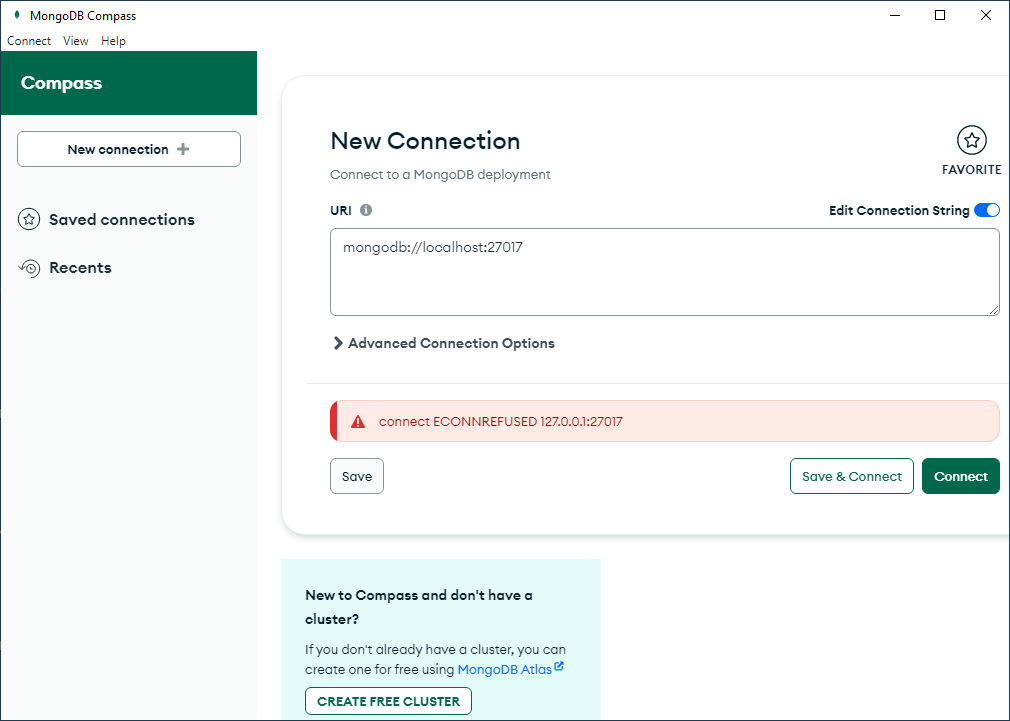The height and width of the screenshot is (721, 1010).
Task: Click the Recents clock icon
Action: 30,268
